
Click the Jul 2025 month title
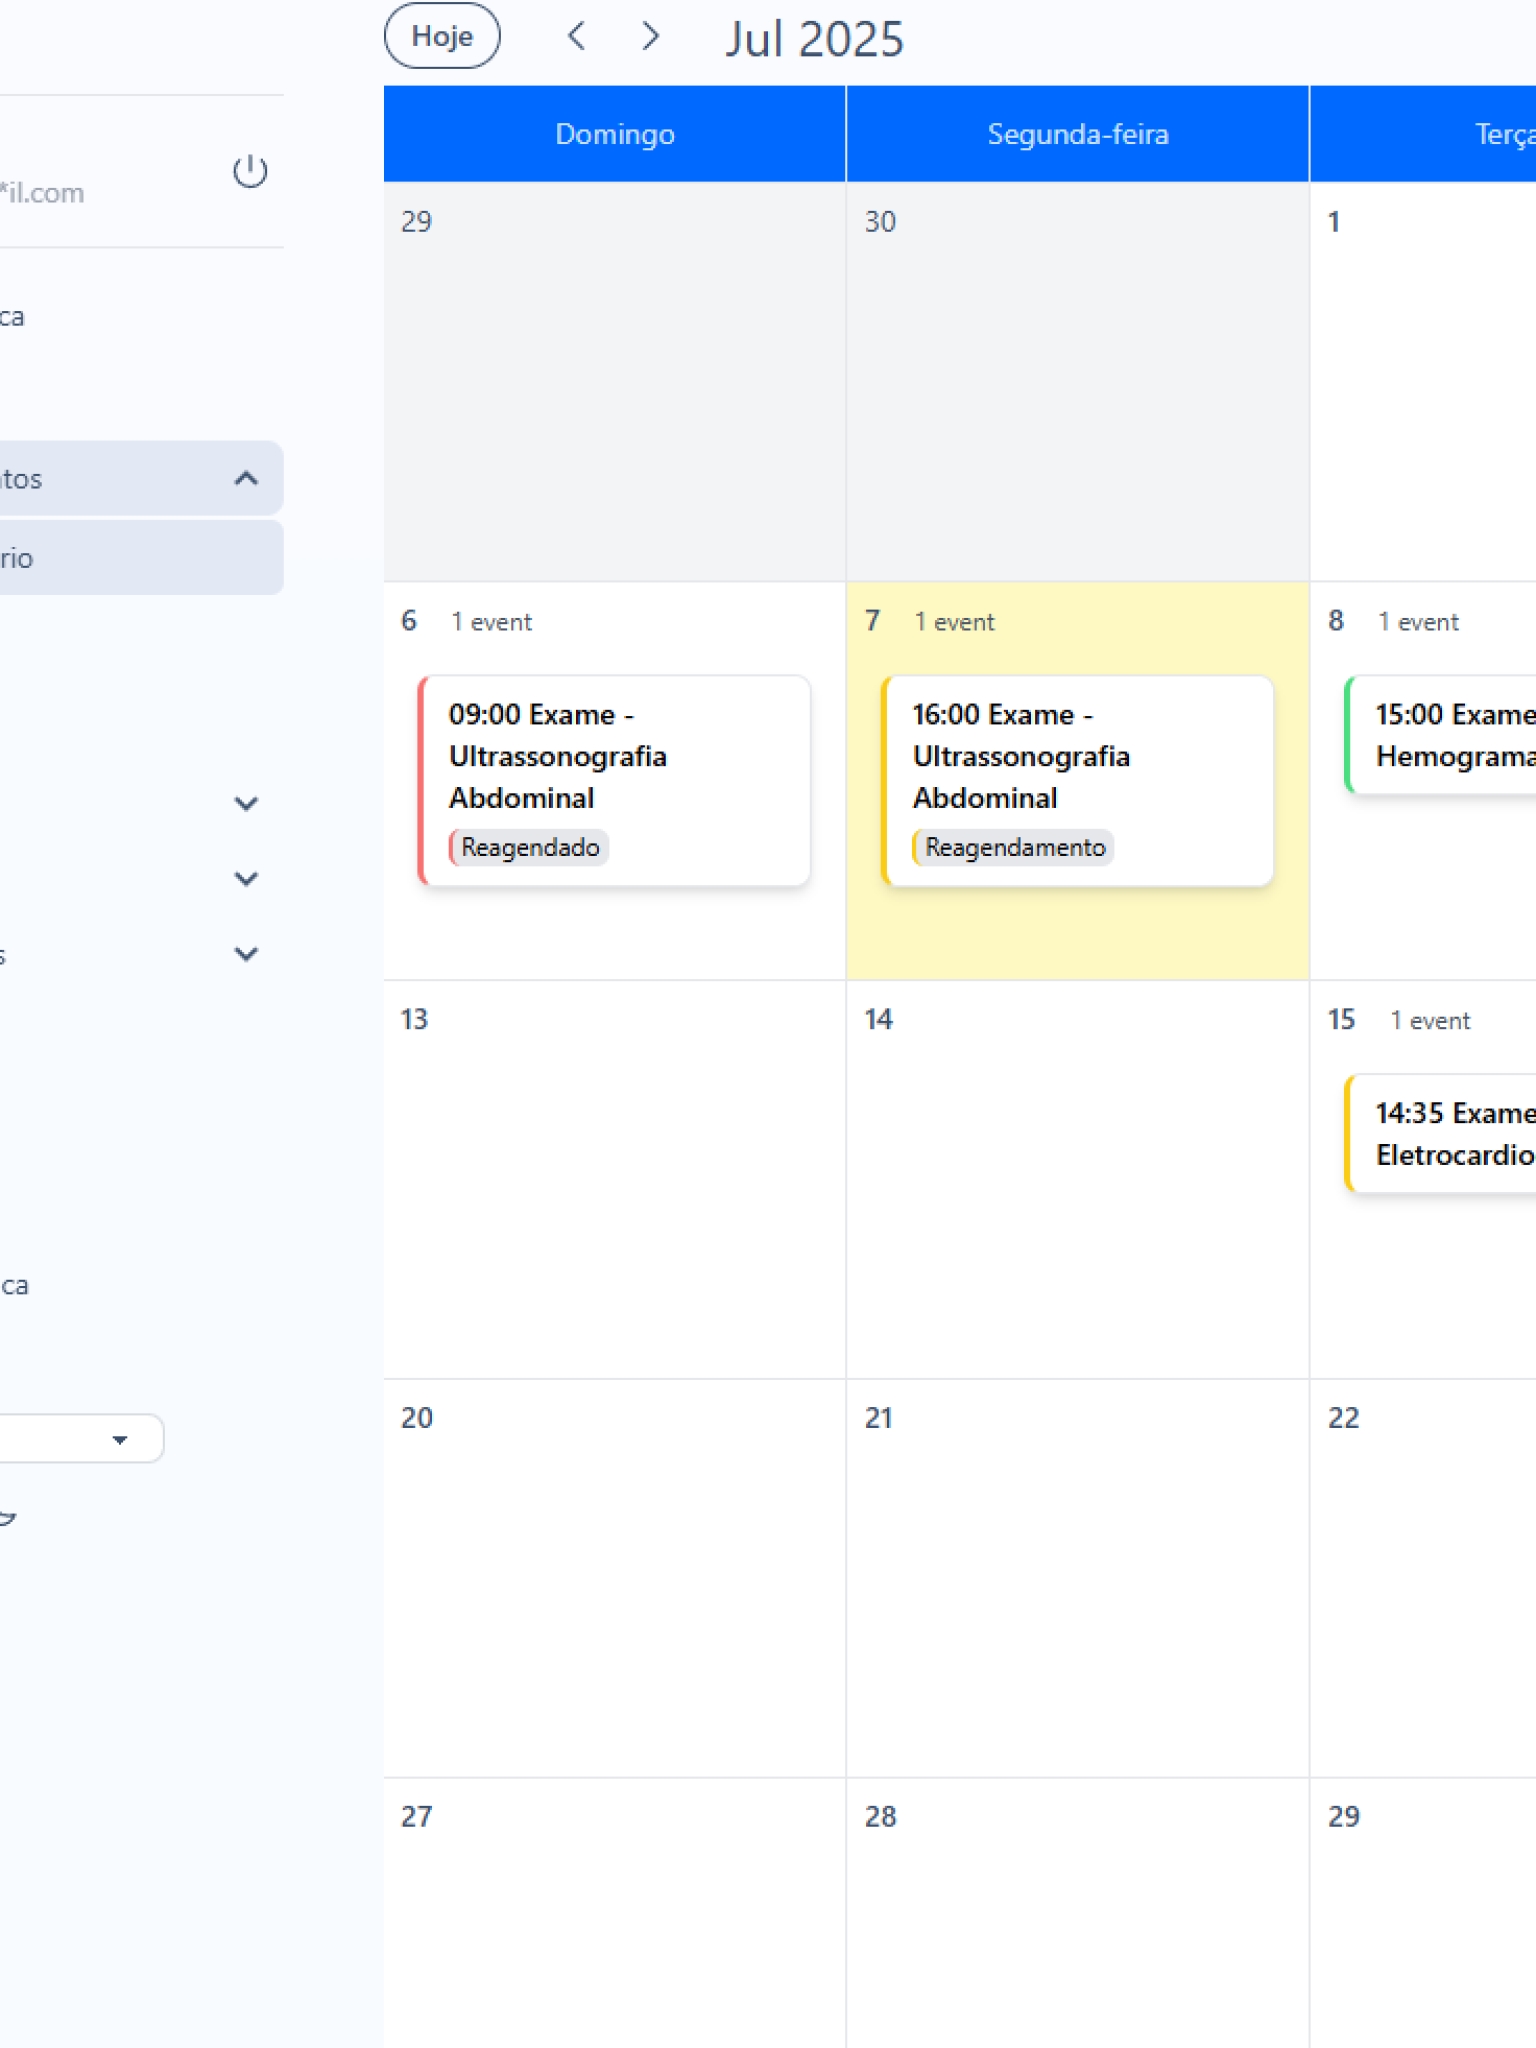click(x=814, y=39)
